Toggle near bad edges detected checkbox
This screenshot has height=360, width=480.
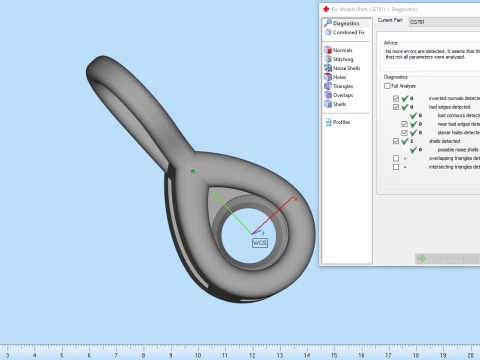click(404, 124)
